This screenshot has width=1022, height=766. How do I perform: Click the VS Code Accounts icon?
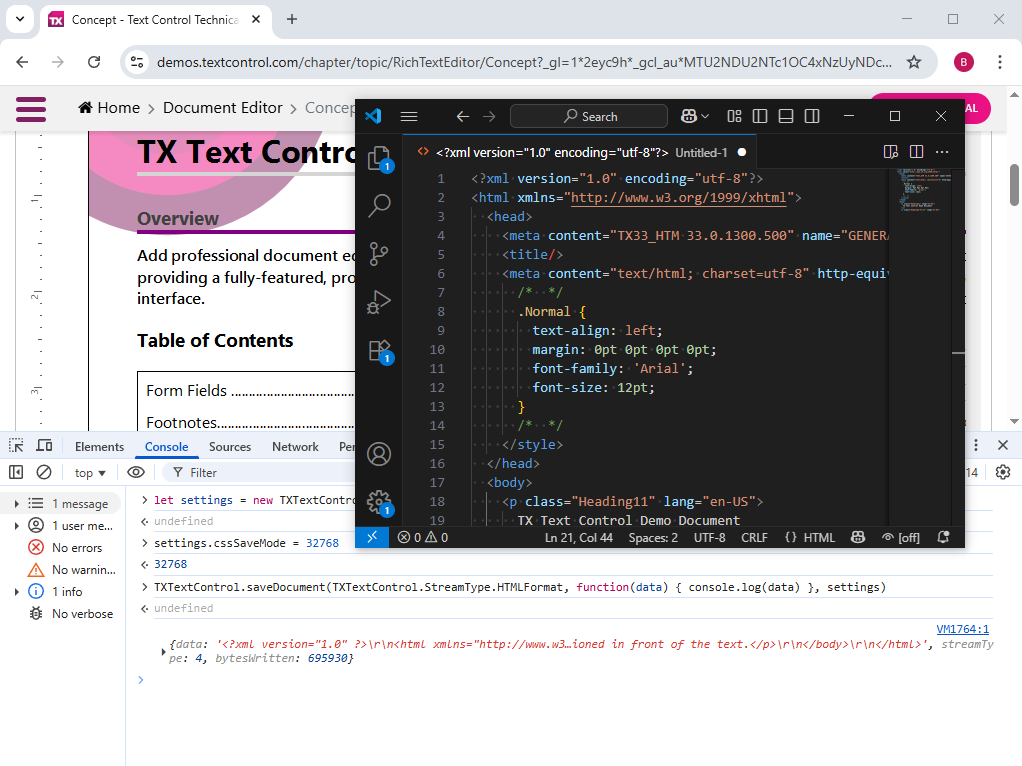(x=379, y=454)
